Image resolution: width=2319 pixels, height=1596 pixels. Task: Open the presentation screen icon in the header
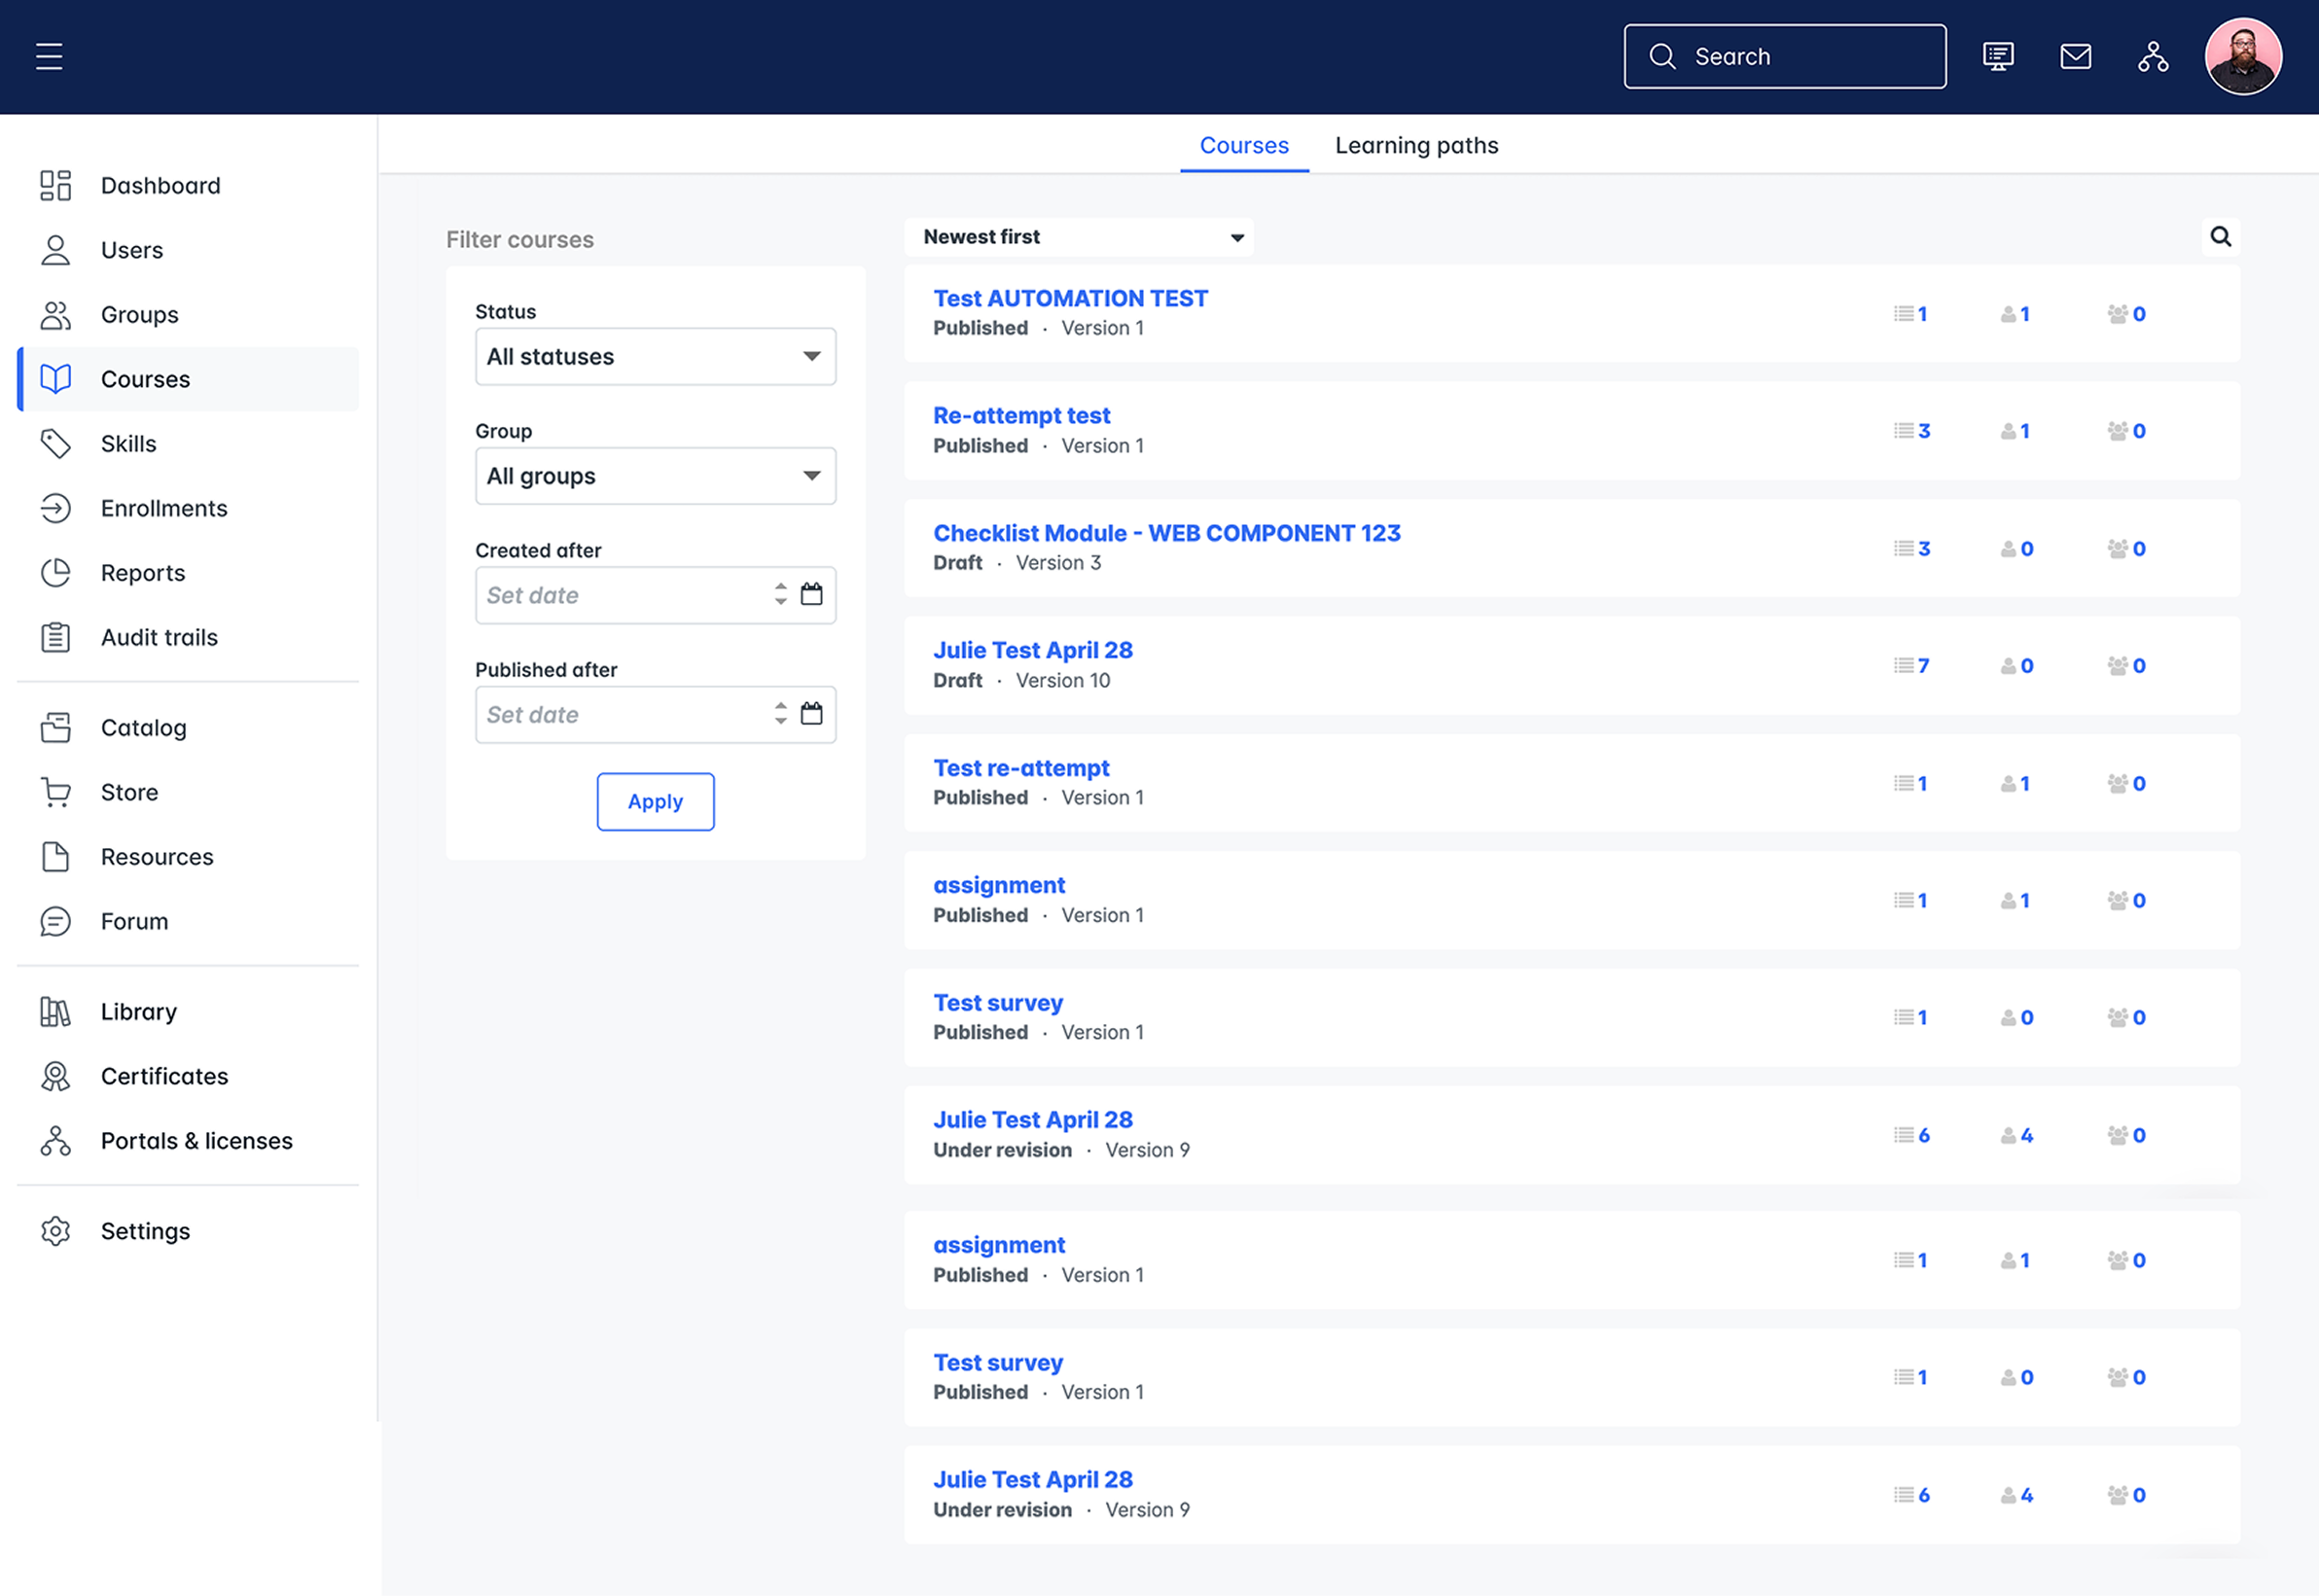1998,56
